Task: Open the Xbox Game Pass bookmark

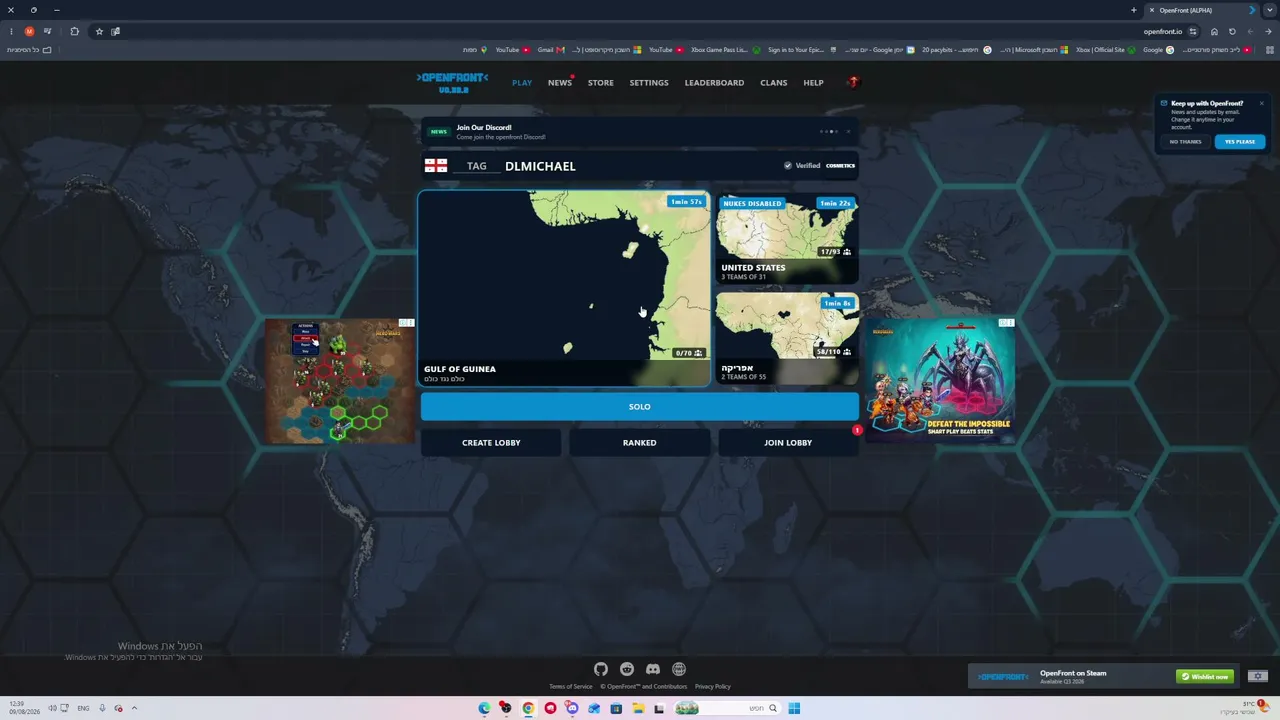Action: click(x=726, y=50)
